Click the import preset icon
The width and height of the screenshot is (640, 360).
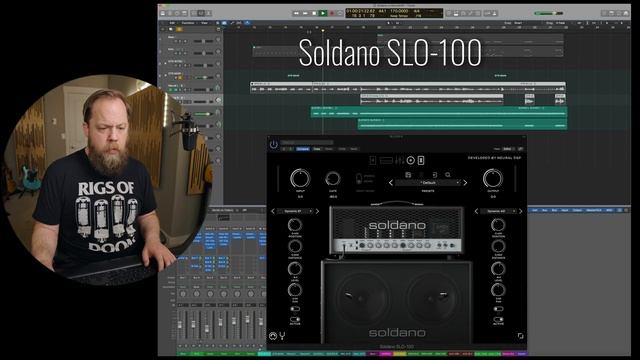[x=435, y=175]
